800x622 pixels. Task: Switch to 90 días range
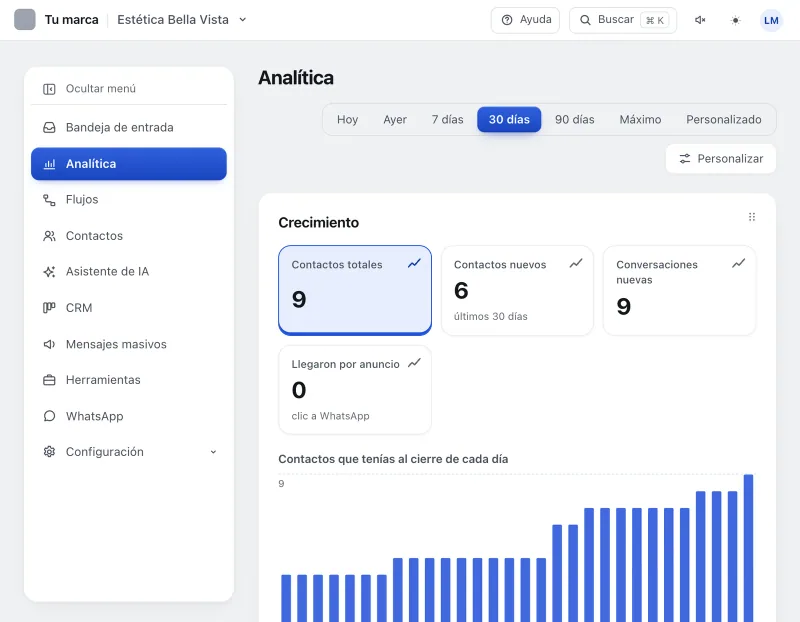pyautogui.click(x=574, y=119)
